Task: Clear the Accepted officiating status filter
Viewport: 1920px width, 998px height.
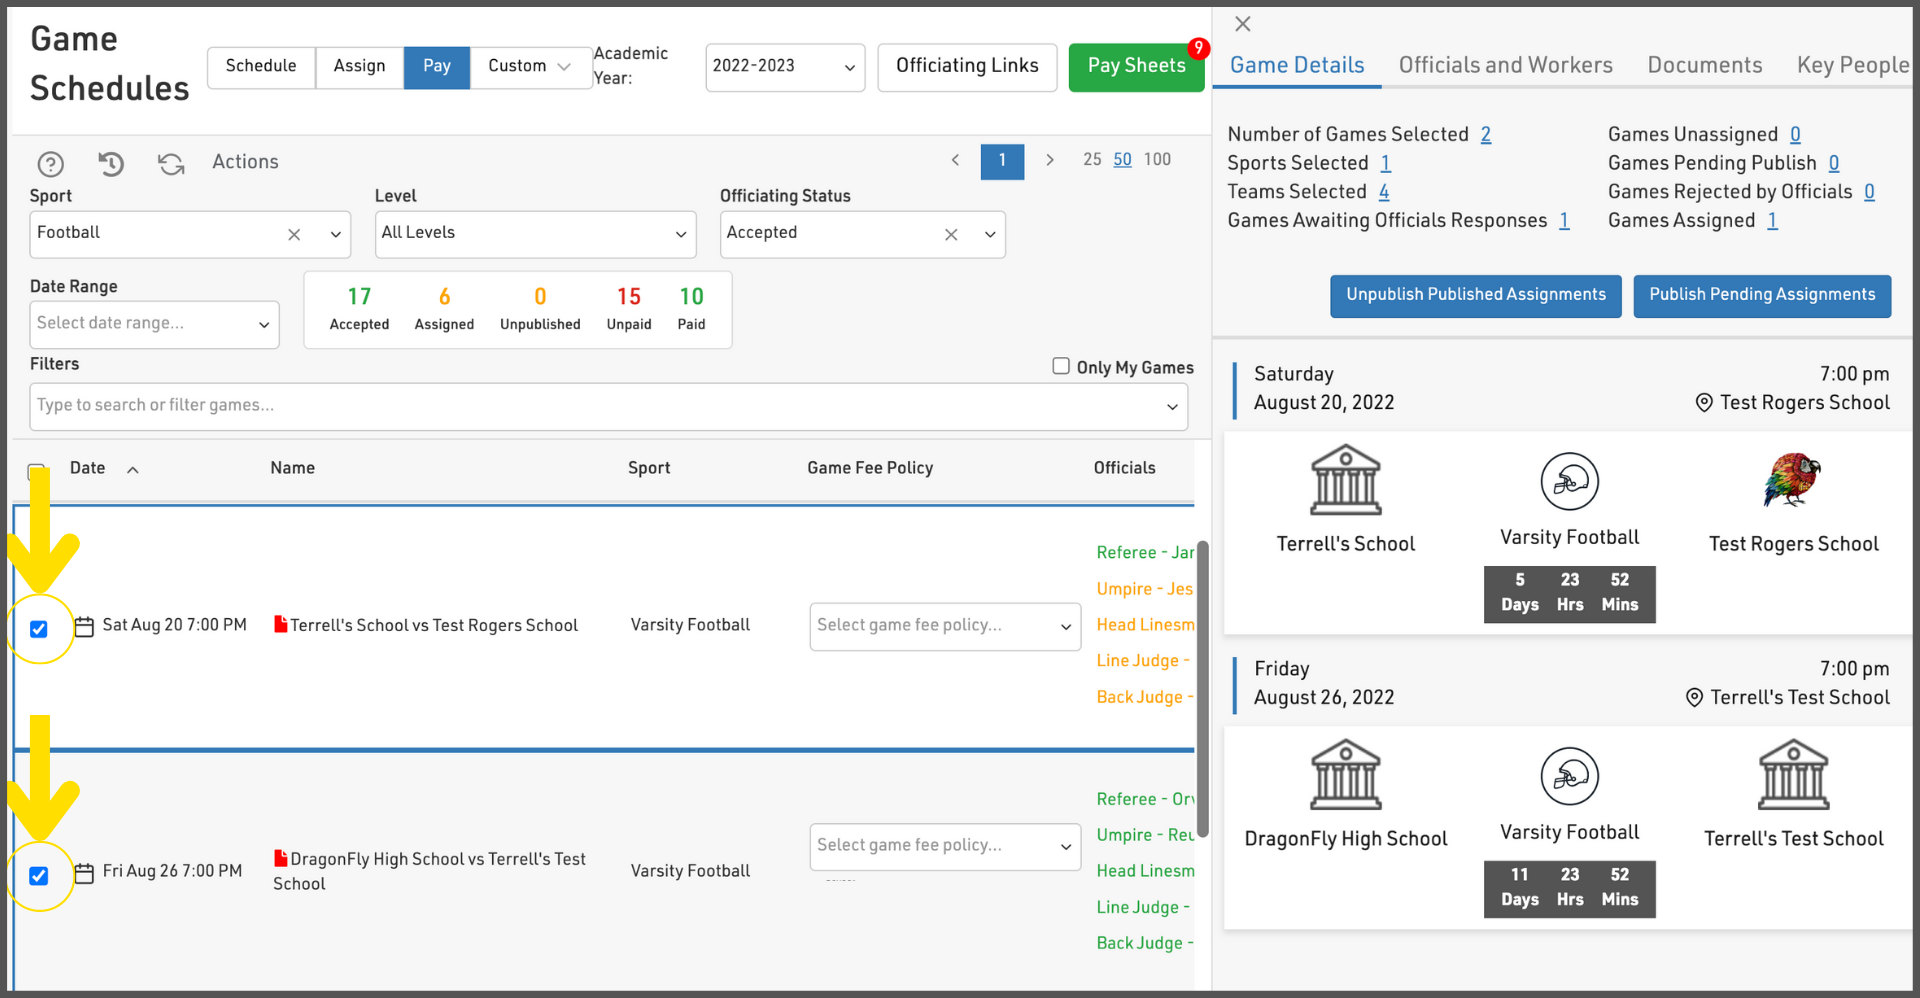Action: coord(951,235)
